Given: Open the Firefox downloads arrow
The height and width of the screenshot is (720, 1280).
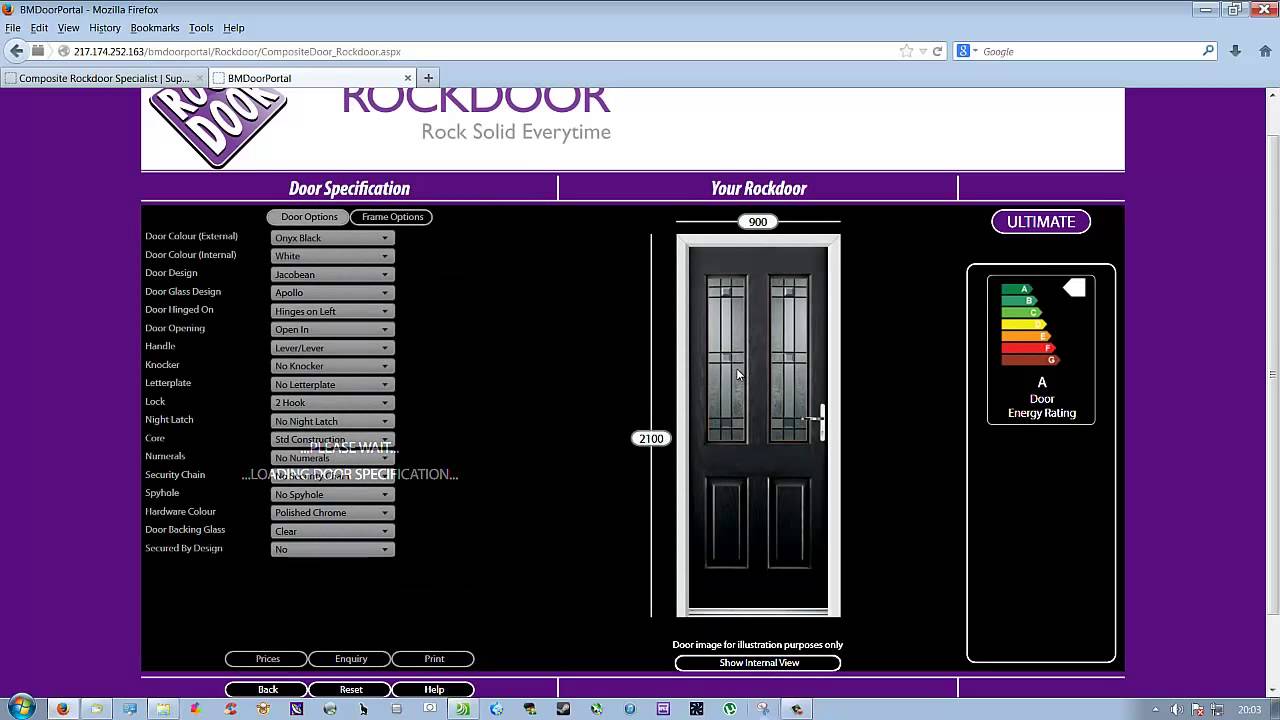Looking at the screenshot, I should 1235,51.
